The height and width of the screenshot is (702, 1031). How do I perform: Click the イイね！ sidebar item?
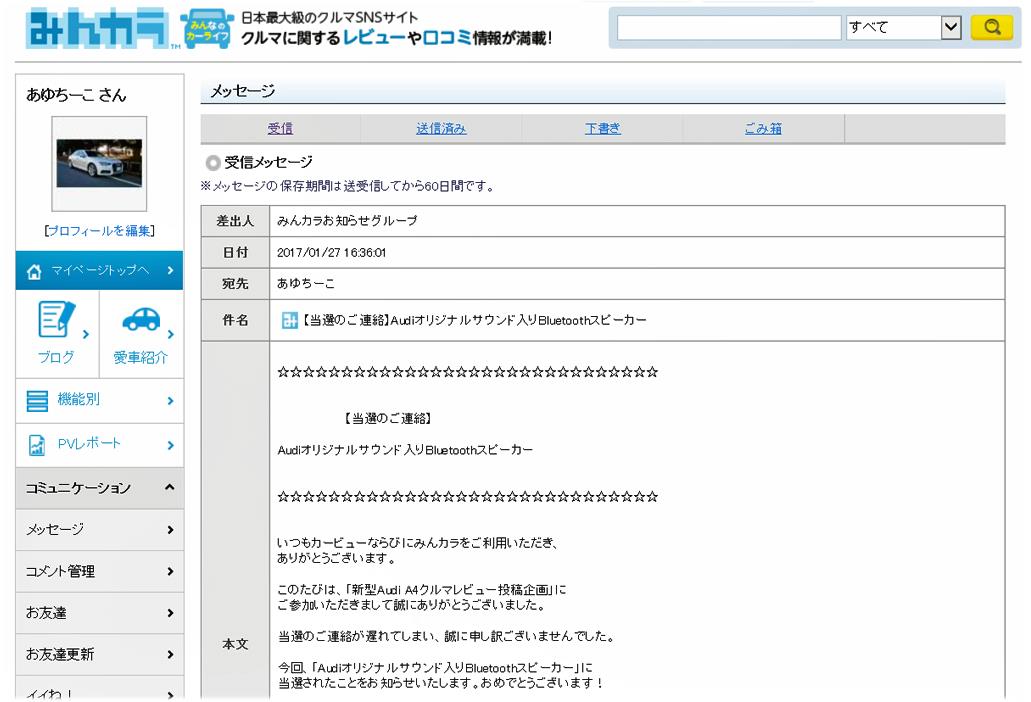(99, 690)
